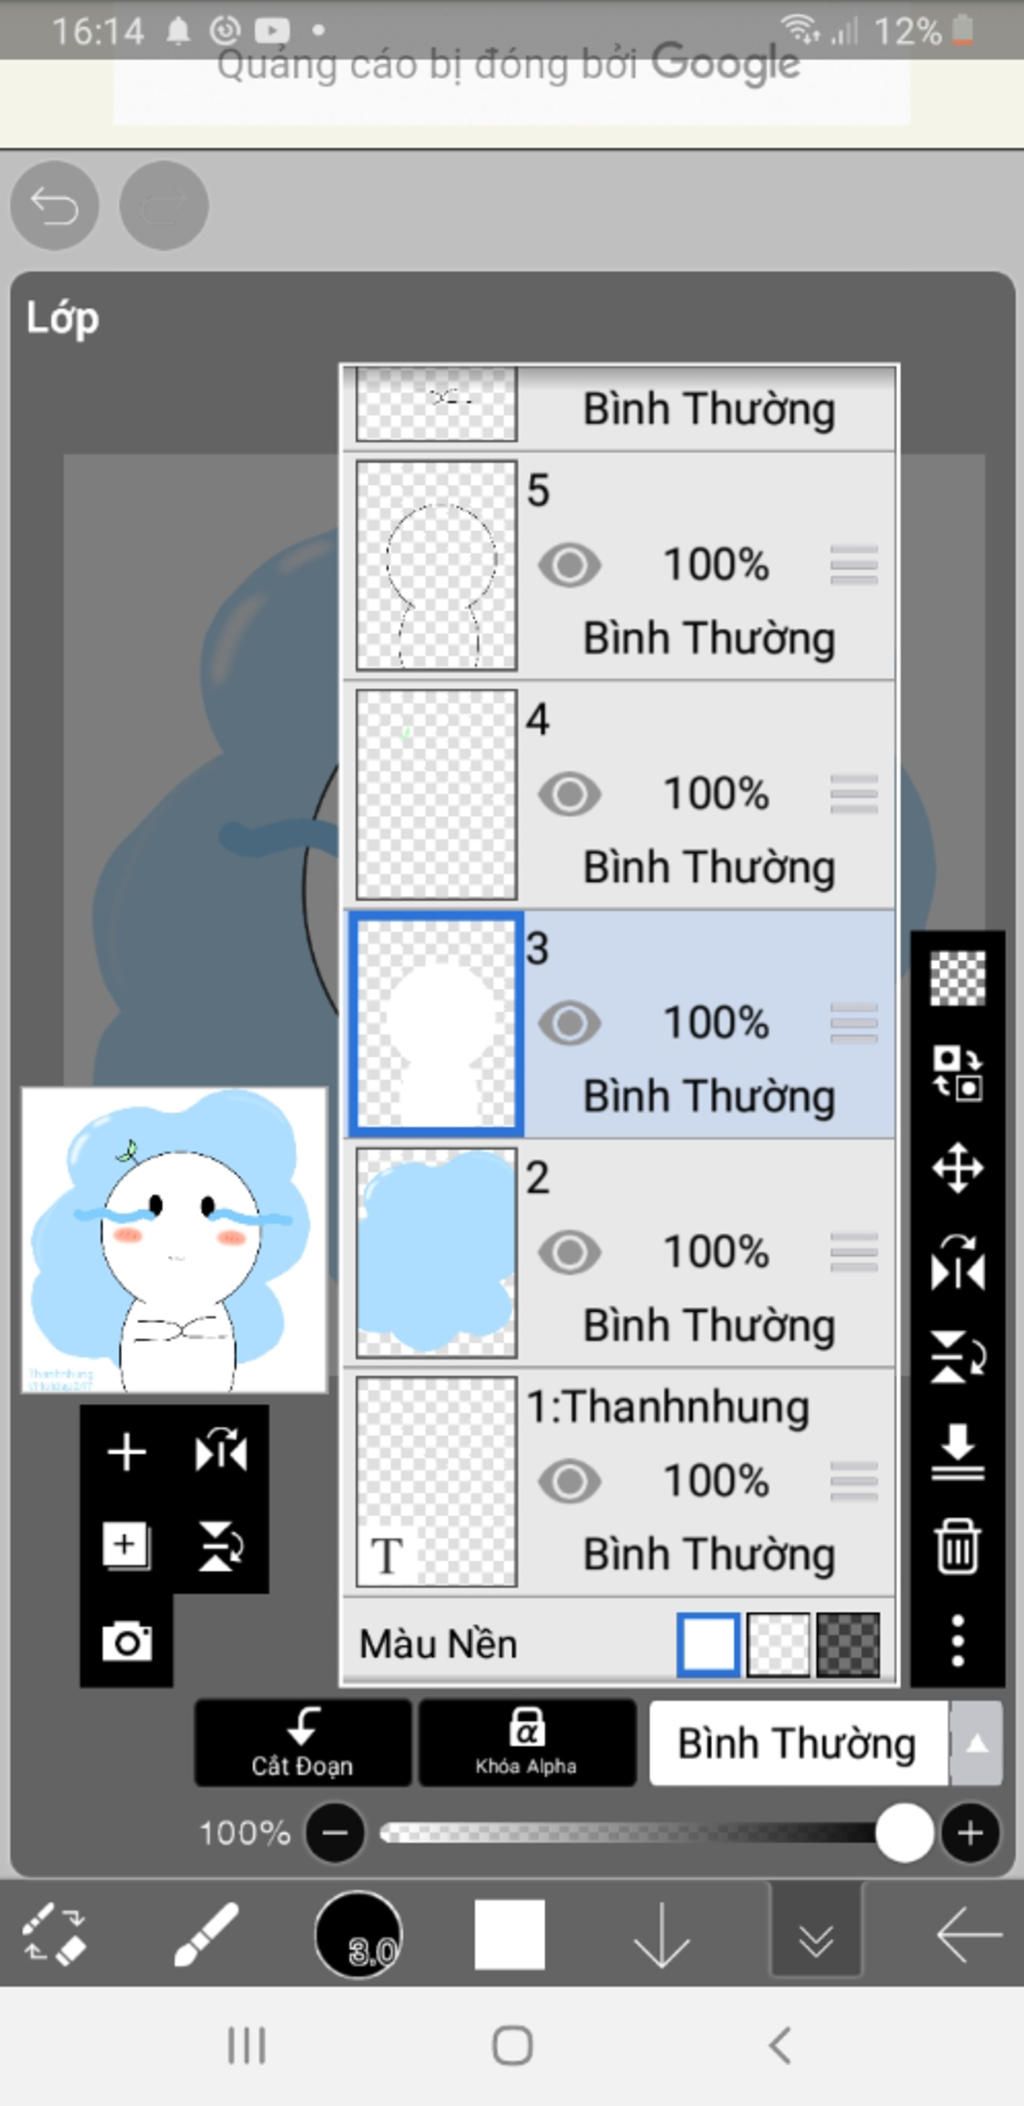
Task: Tap the camera icon to import a photo
Action: pos(127,1641)
